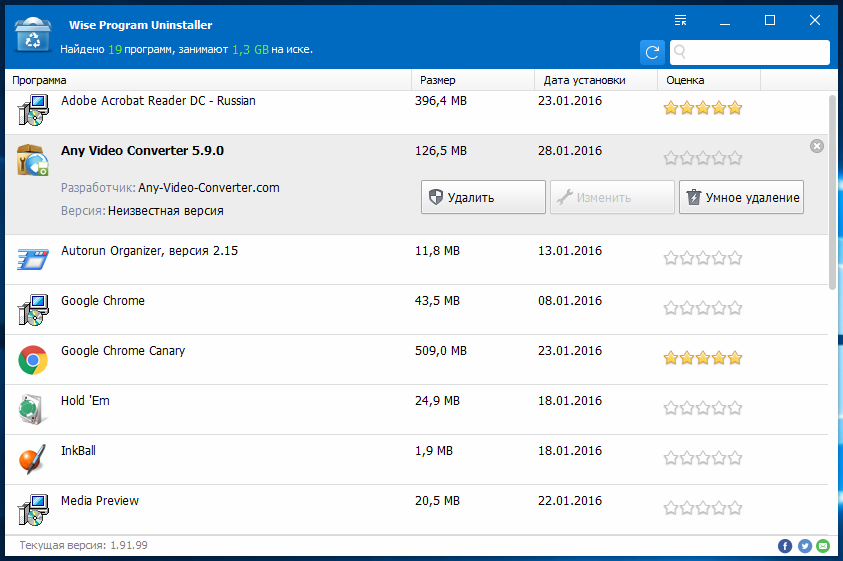Viewport: 843px width, 561px height.
Task: Select the Adobe Acrobat Reader DC - Russian row text
Action: point(158,101)
